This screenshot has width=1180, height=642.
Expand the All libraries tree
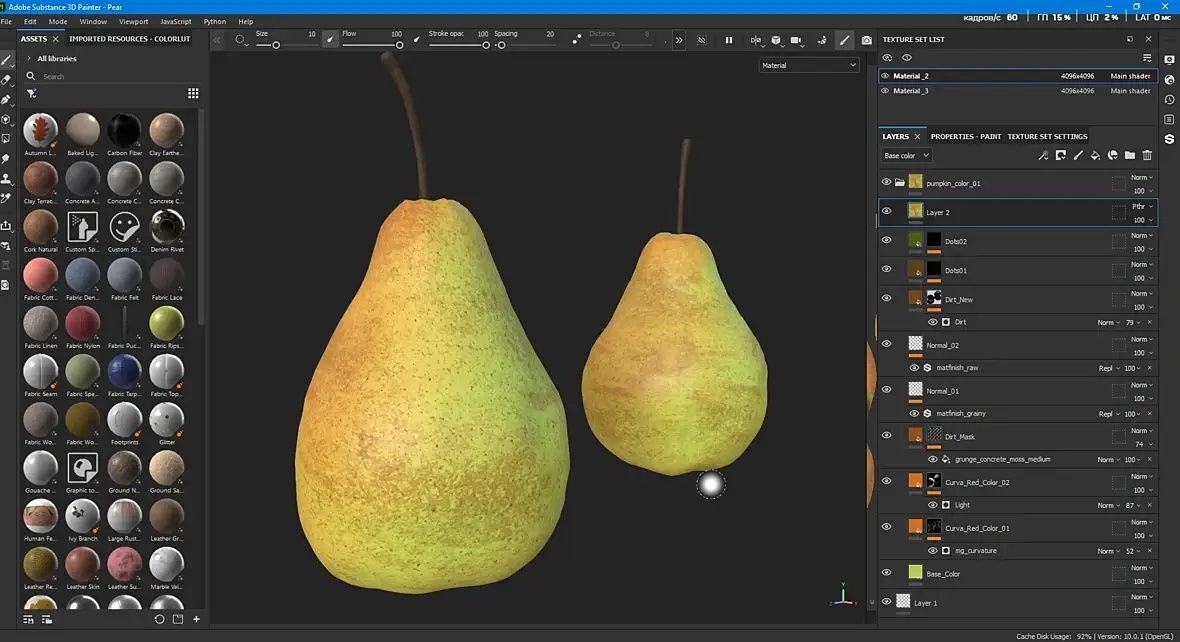click(x=28, y=59)
